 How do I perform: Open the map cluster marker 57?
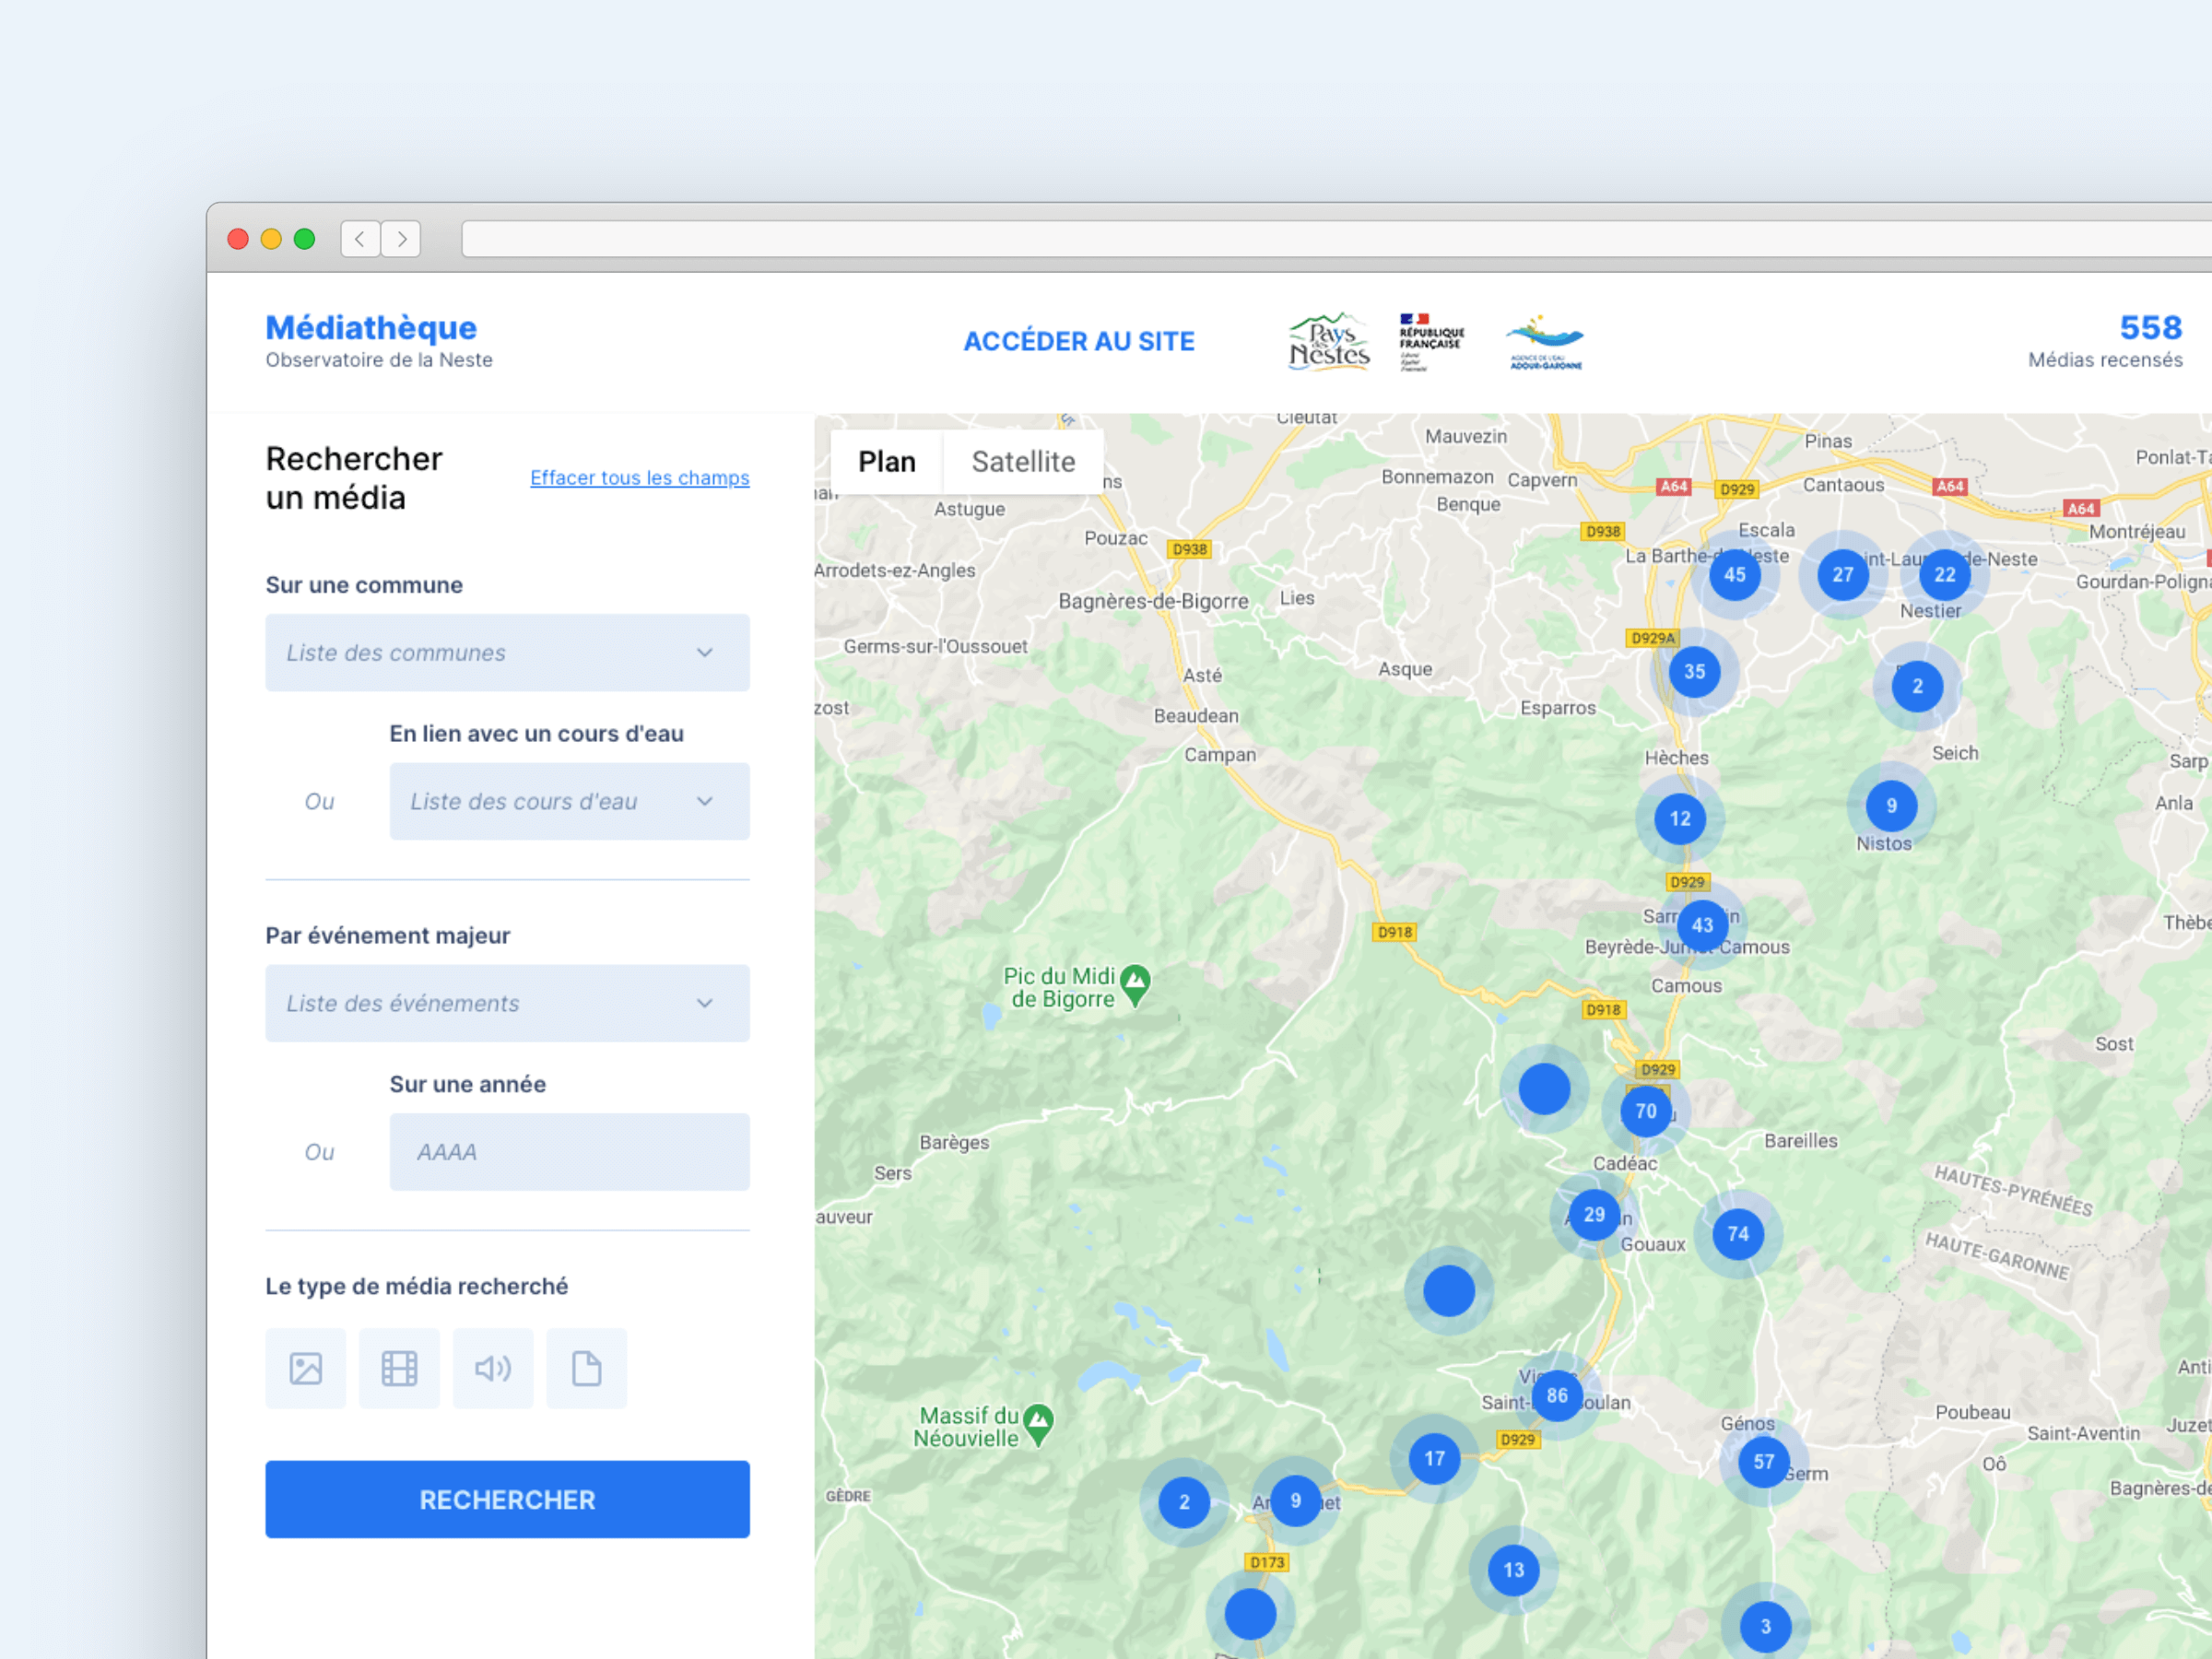(1764, 1462)
